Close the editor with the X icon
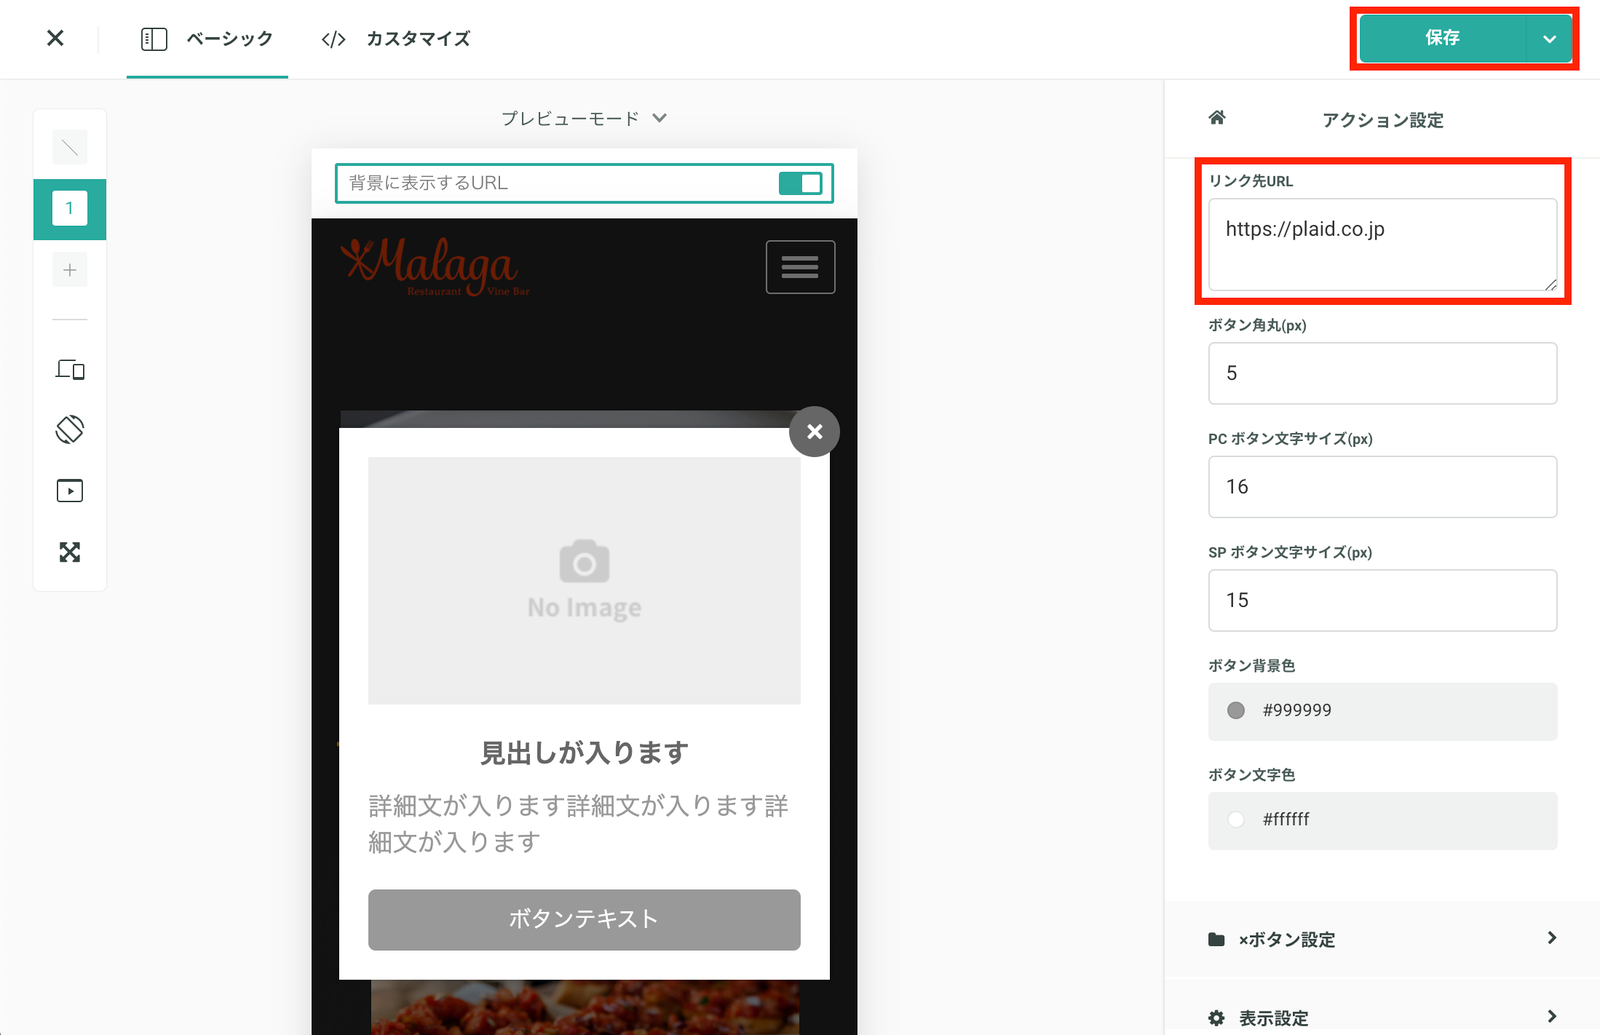Image resolution: width=1600 pixels, height=1035 pixels. pos(55,38)
